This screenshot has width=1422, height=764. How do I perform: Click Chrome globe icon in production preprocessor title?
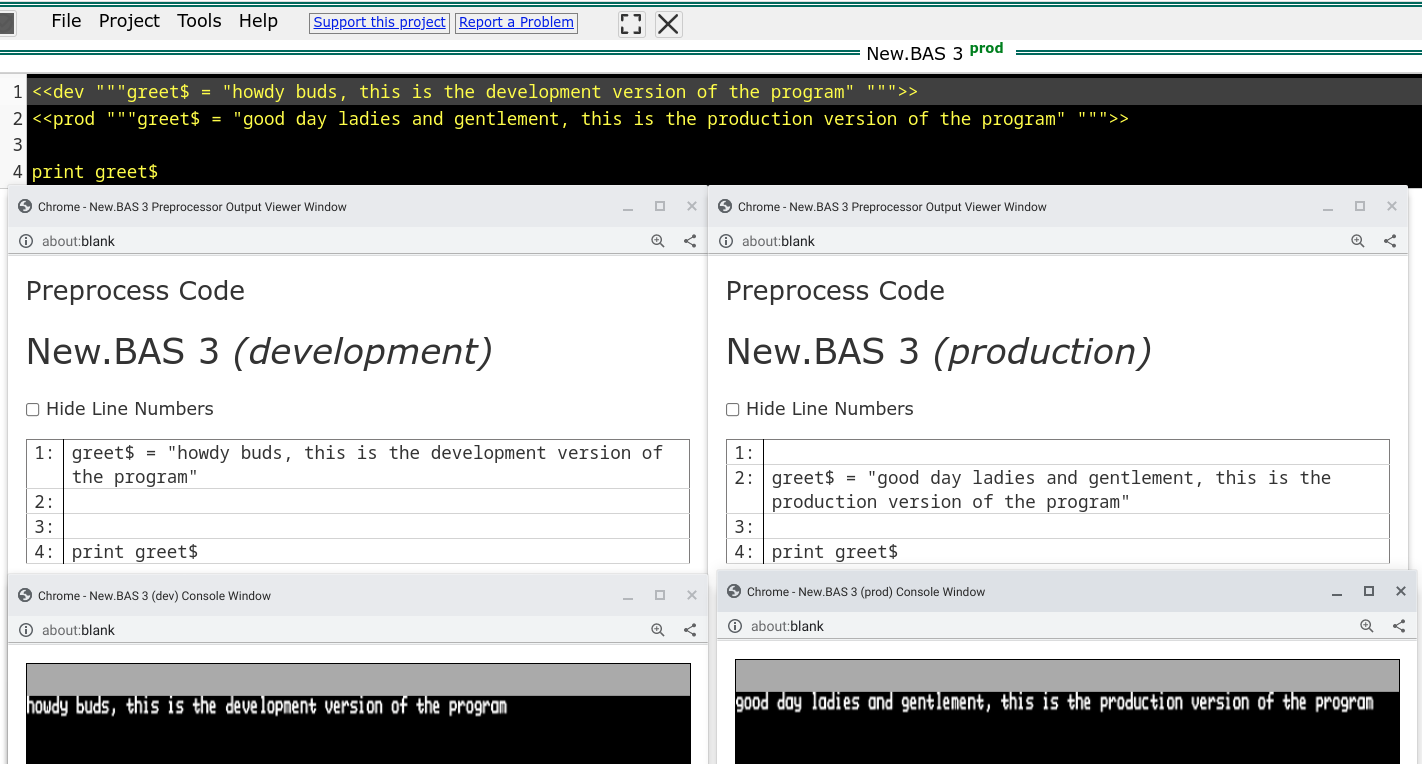(x=725, y=207)
